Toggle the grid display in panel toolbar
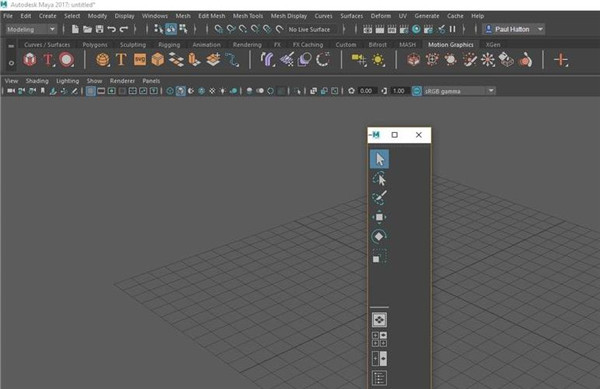 (x=90, y=91)
